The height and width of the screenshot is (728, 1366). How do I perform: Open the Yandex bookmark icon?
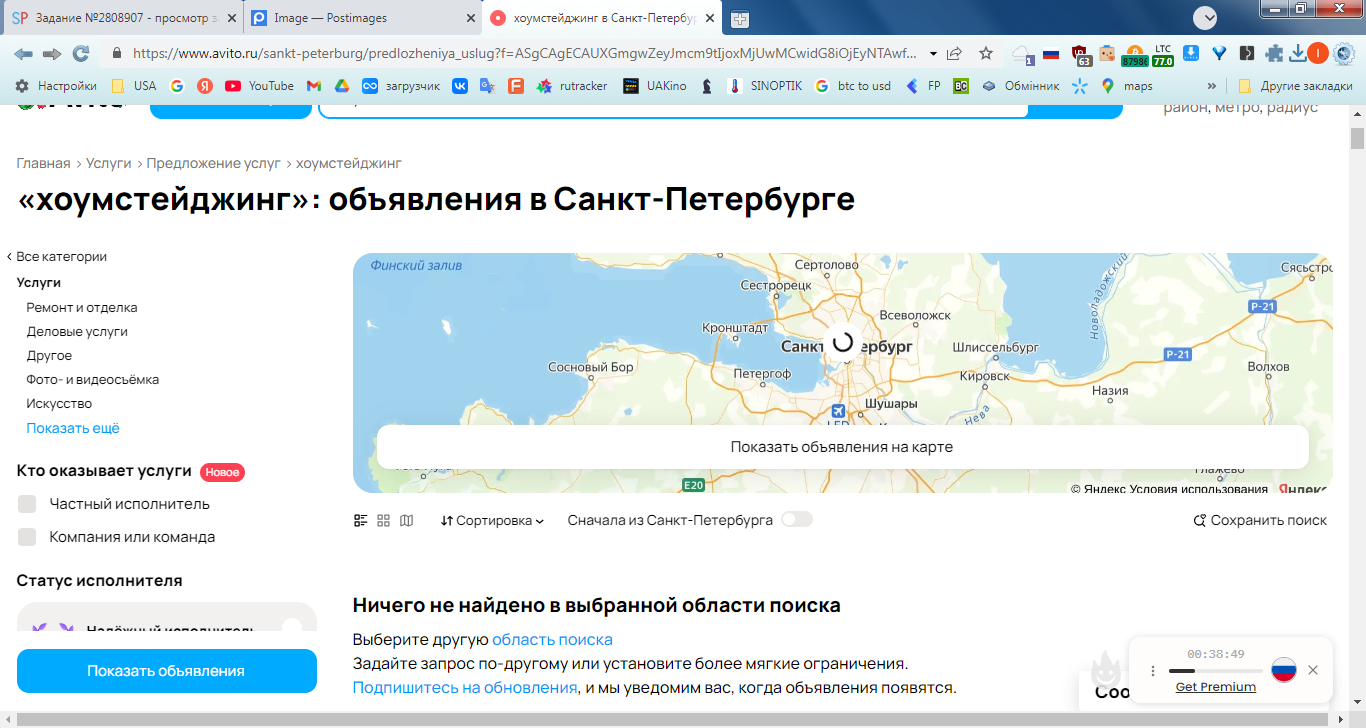pos(205,86)
